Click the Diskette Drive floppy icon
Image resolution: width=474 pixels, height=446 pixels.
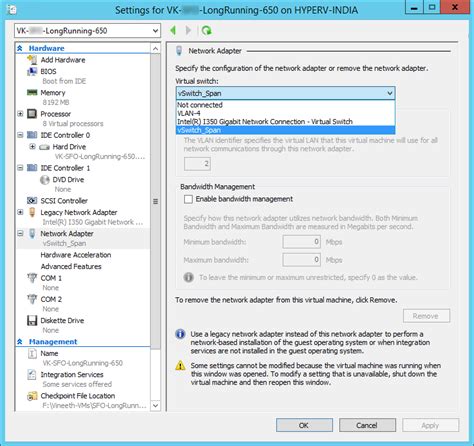pos(32,320)
